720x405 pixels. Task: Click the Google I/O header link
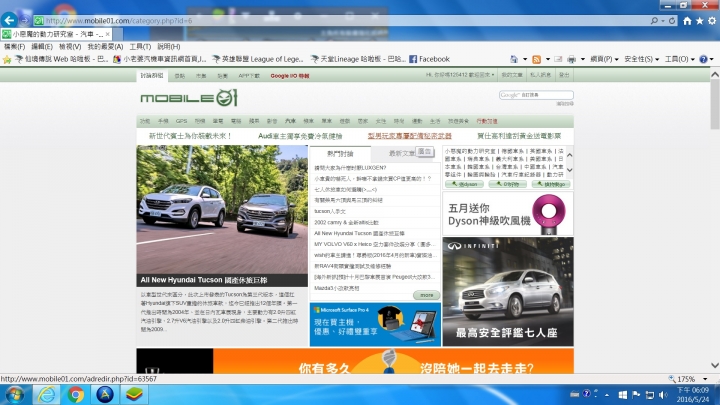pyautogui.click(x=290, y=76)
